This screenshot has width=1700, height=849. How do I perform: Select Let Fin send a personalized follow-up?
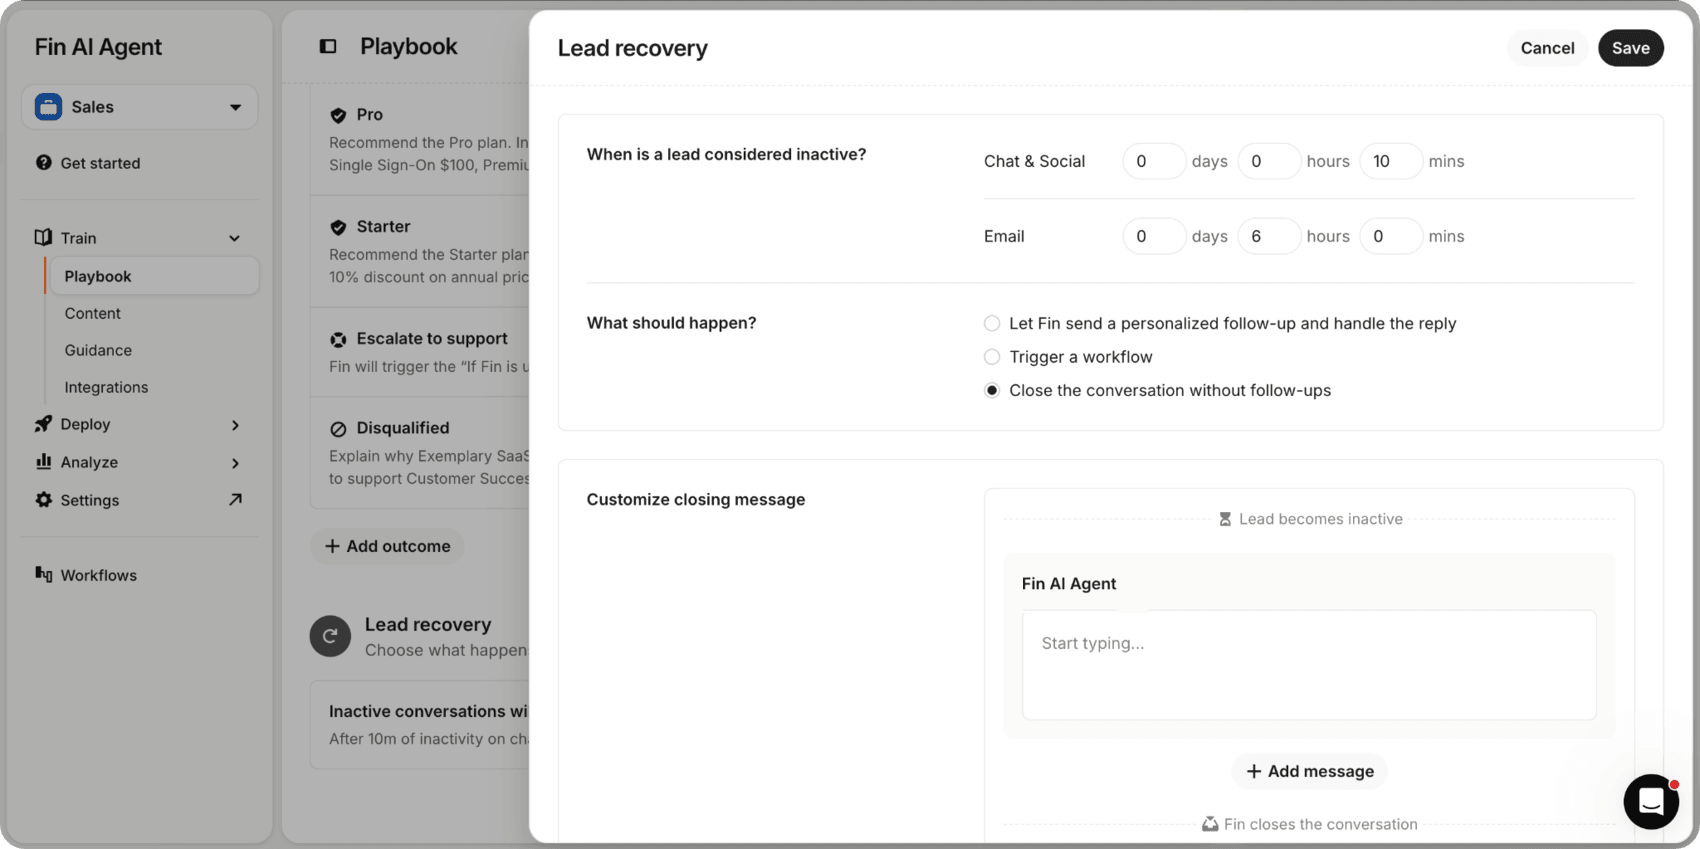point(992,323)
